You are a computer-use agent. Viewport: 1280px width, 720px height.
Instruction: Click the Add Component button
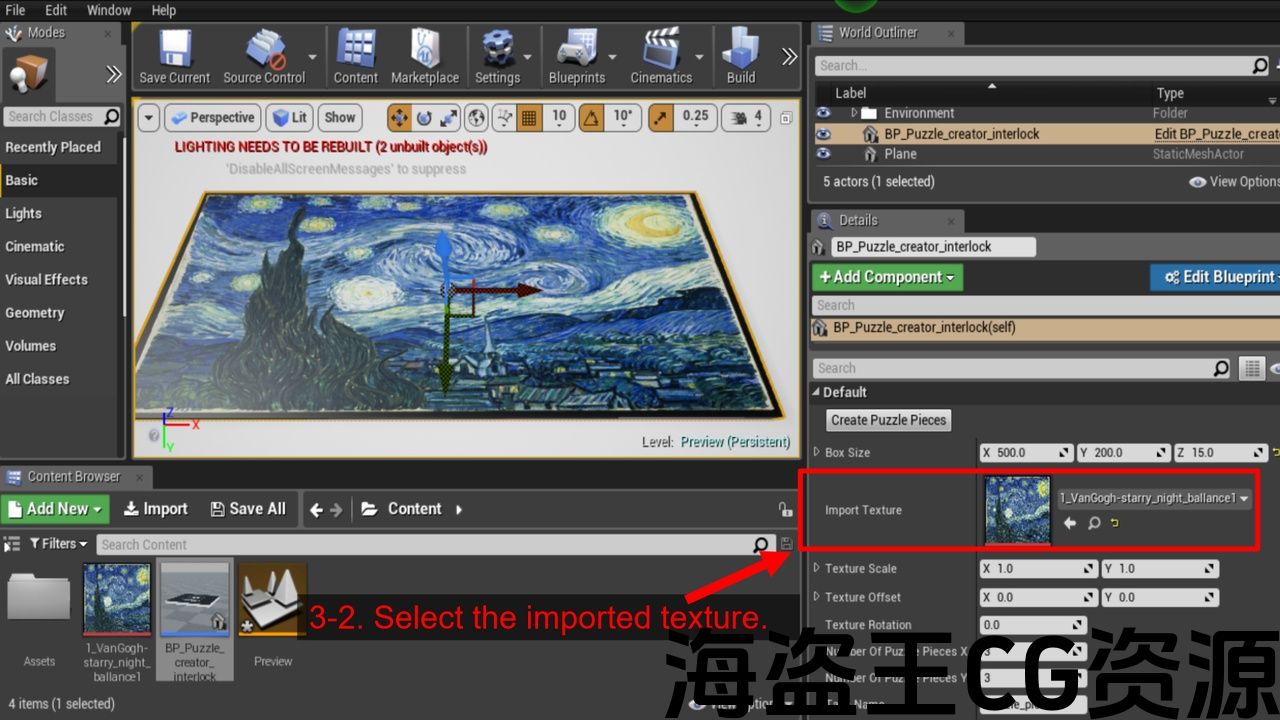887,277
